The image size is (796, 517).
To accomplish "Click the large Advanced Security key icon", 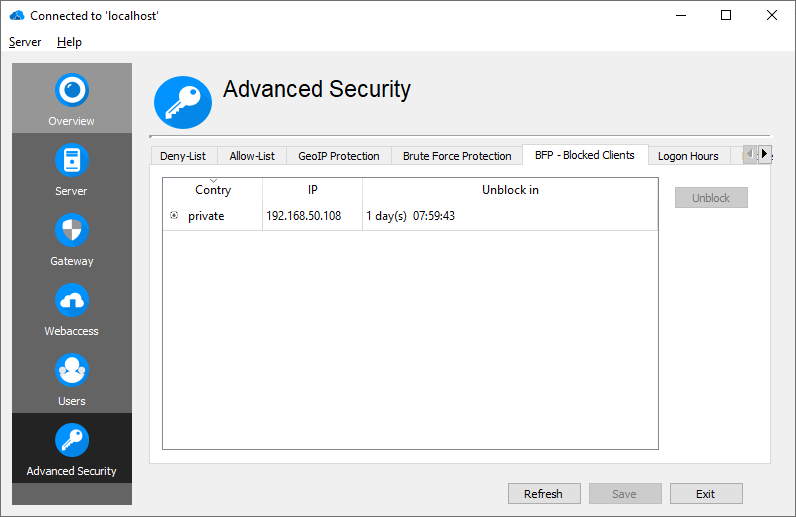I will [x=183, y=102].
